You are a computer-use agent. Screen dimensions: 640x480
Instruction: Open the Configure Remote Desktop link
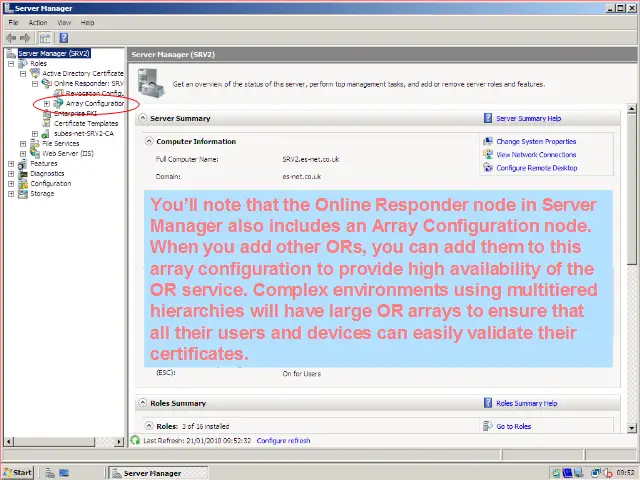537,168
